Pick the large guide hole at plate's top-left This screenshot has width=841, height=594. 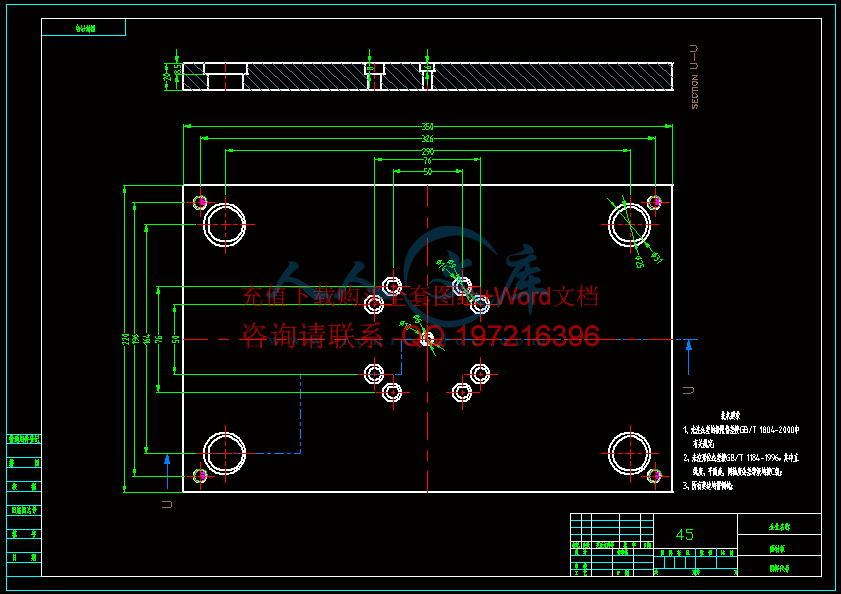(x=225, y=224)
